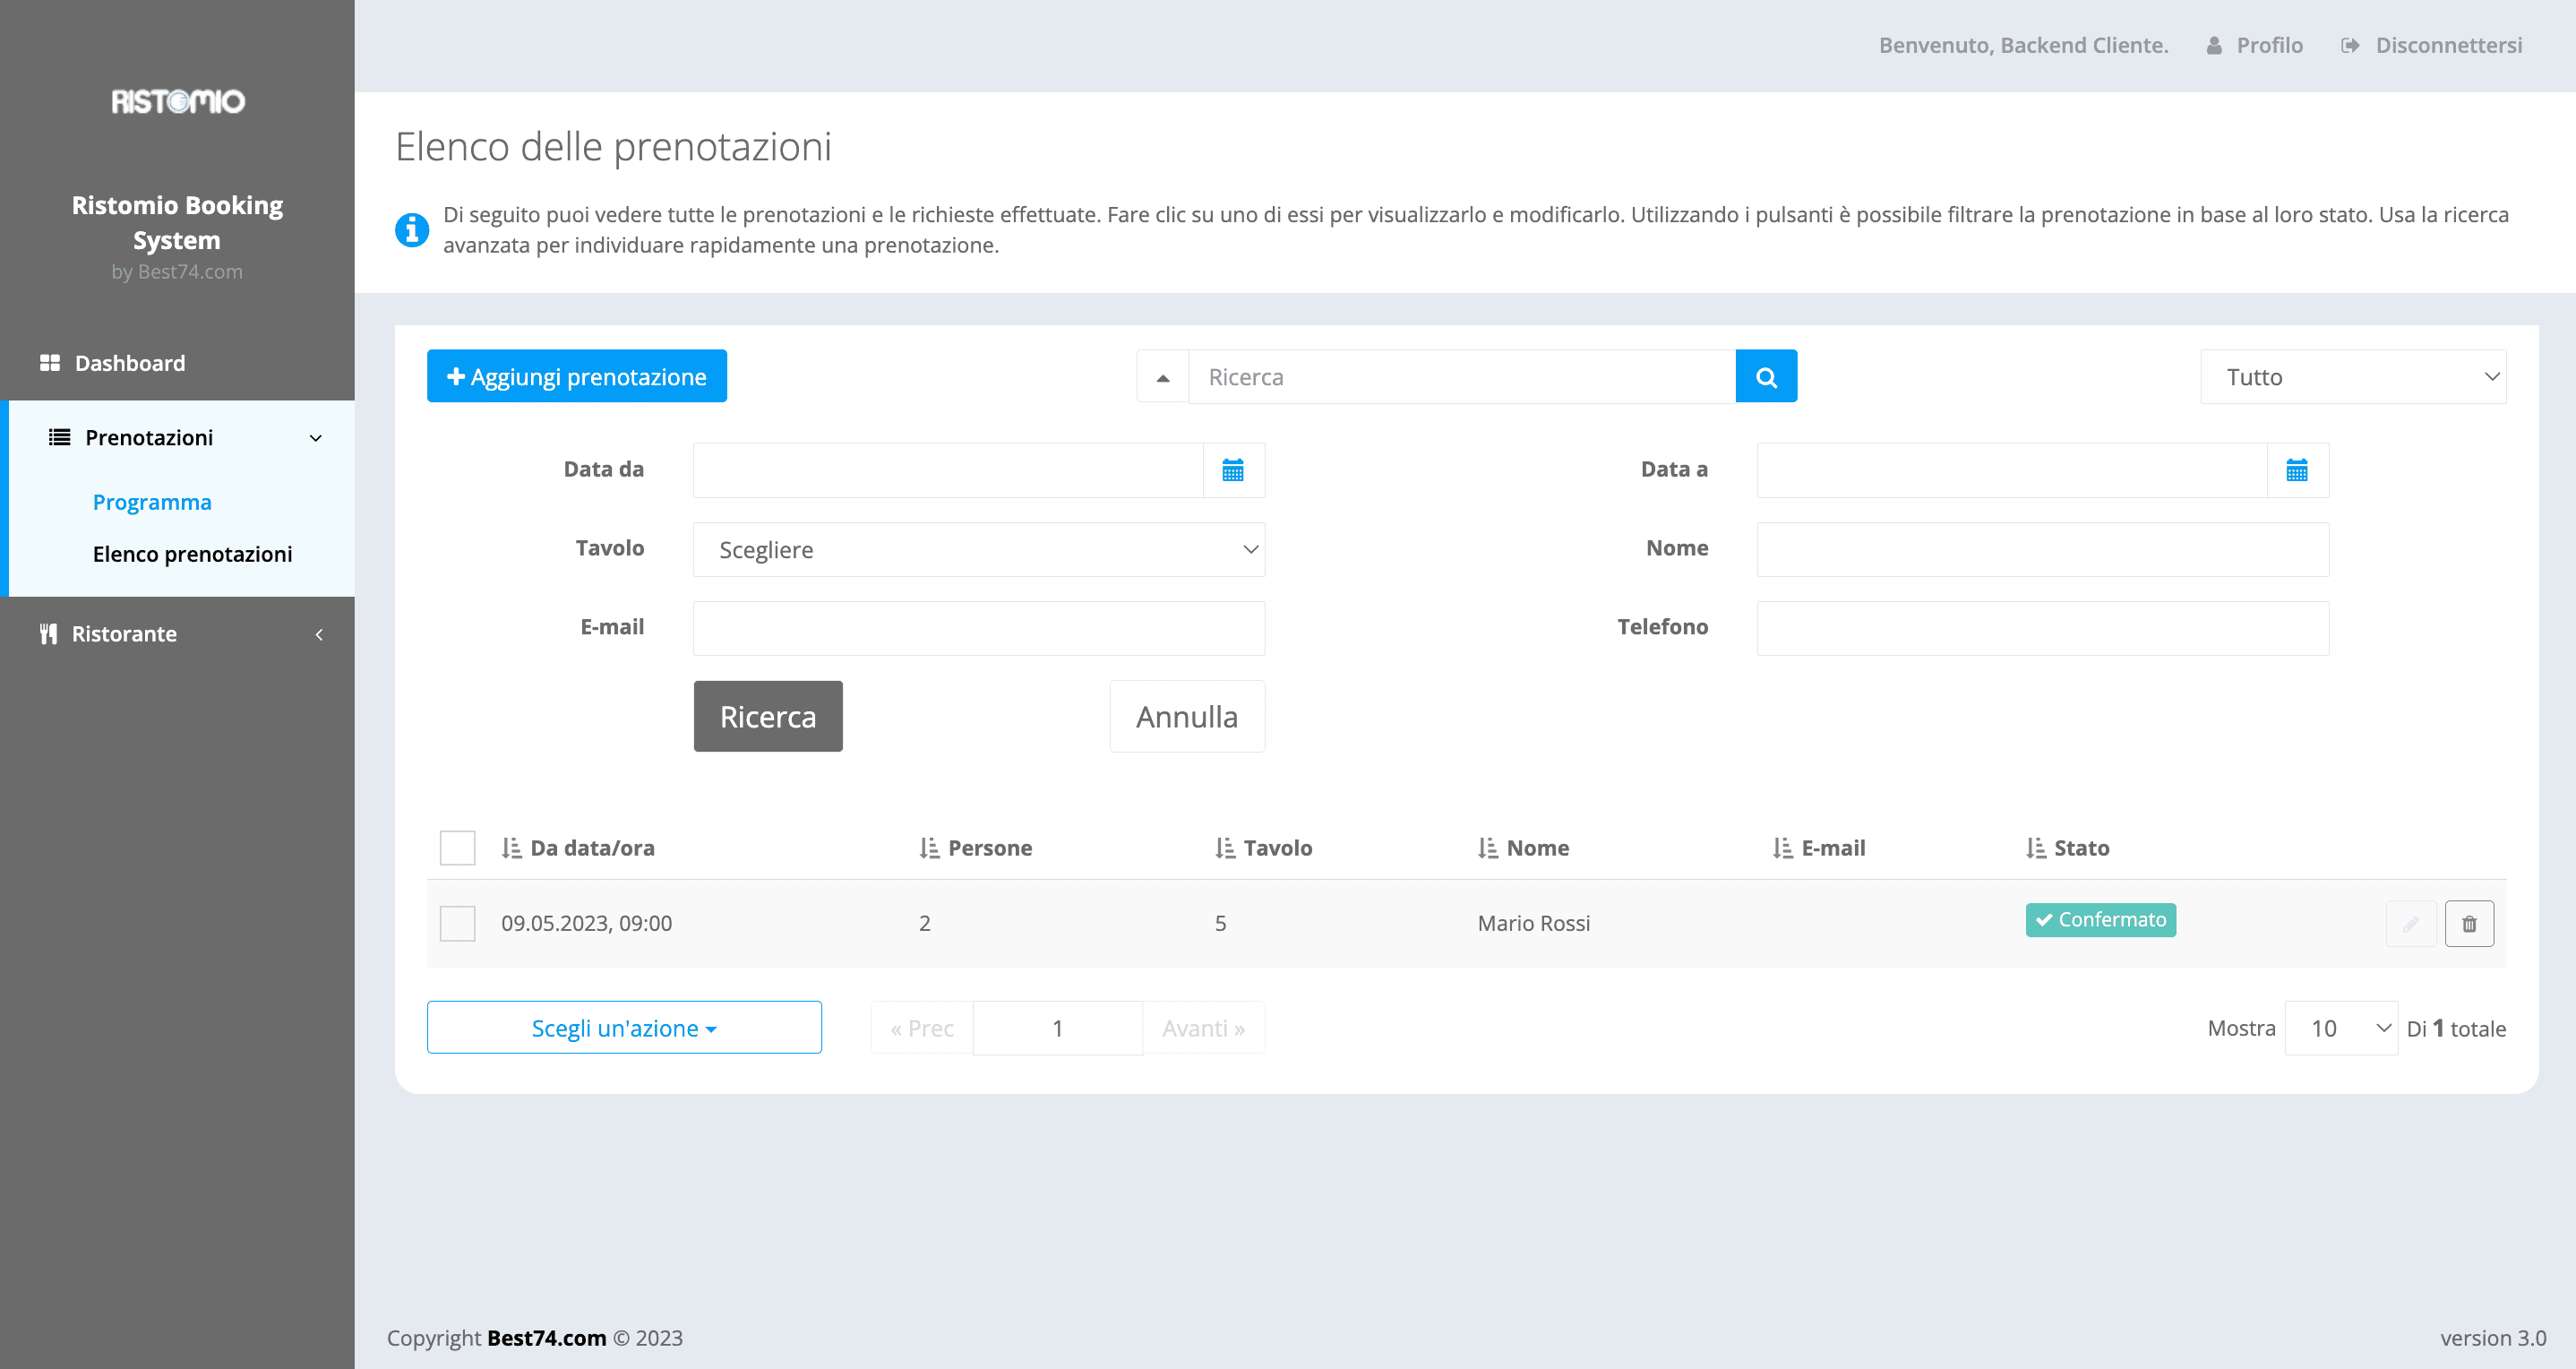Click the edit pencil icon on Mario Rossi's booking
Screen dimensions: 2576x1369
click(2412, 923)
